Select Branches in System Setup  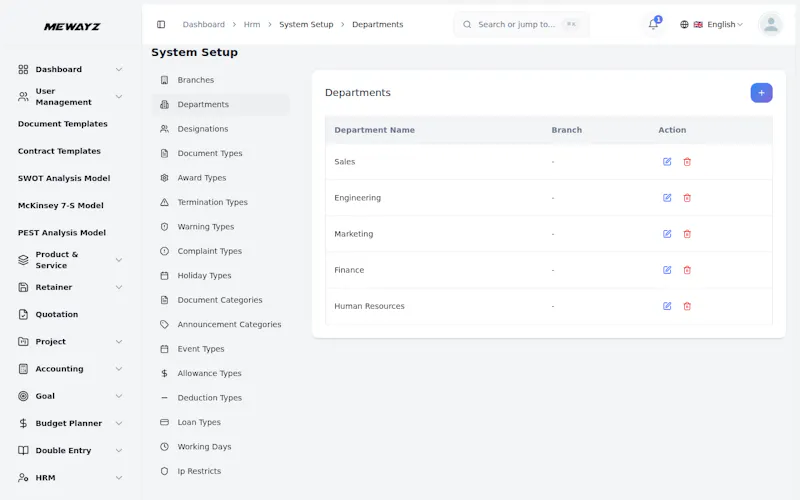click(221, 80)
